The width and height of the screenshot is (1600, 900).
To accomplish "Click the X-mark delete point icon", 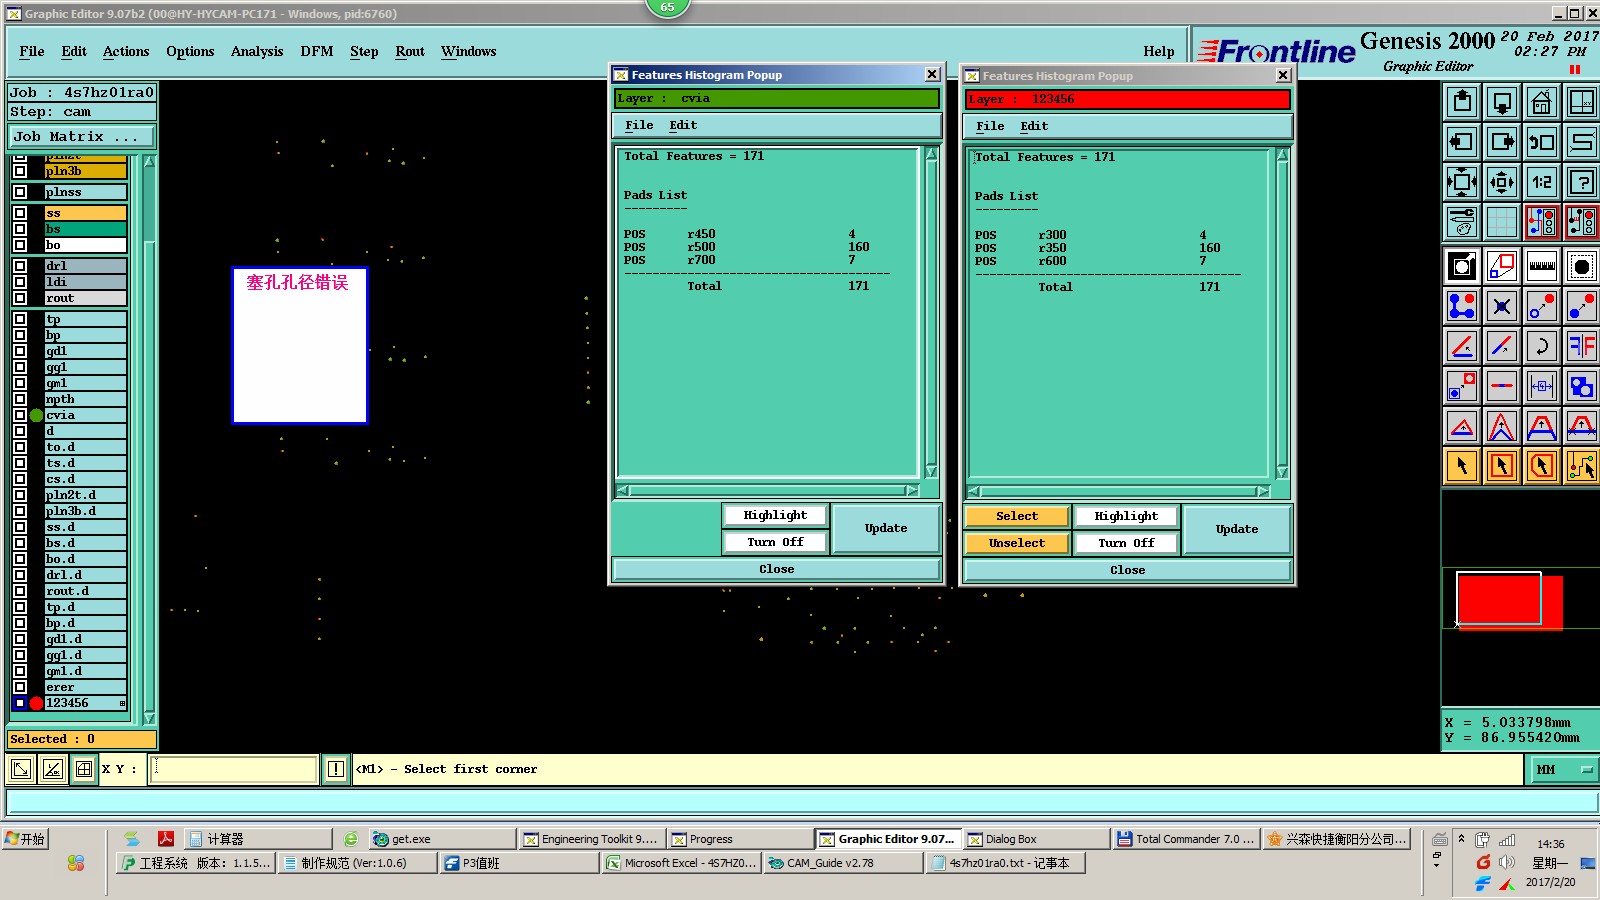I will [x=1502, y=306].
